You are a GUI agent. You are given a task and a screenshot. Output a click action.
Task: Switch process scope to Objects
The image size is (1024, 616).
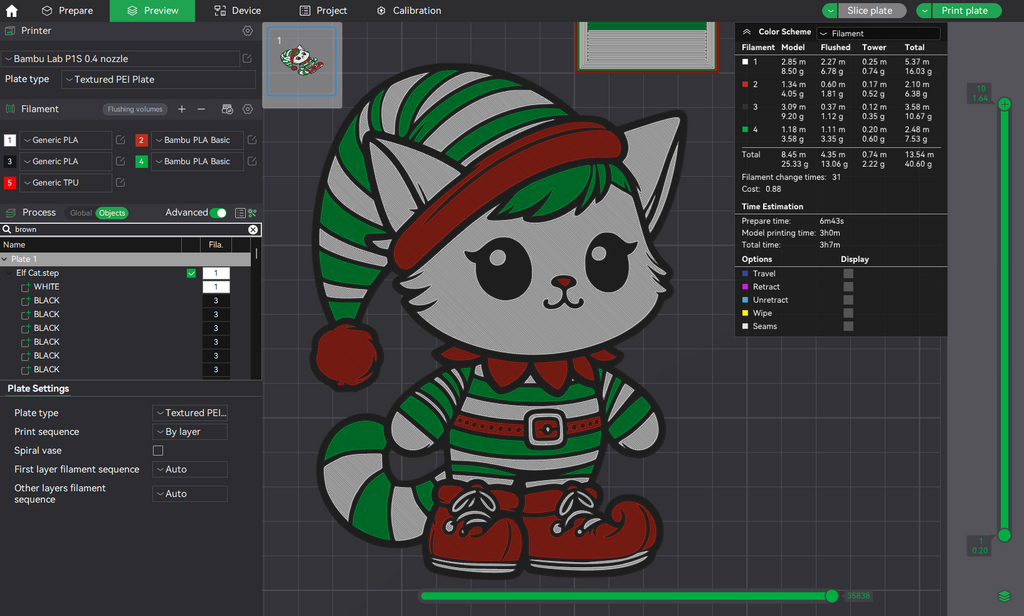(x=112, y=213)
